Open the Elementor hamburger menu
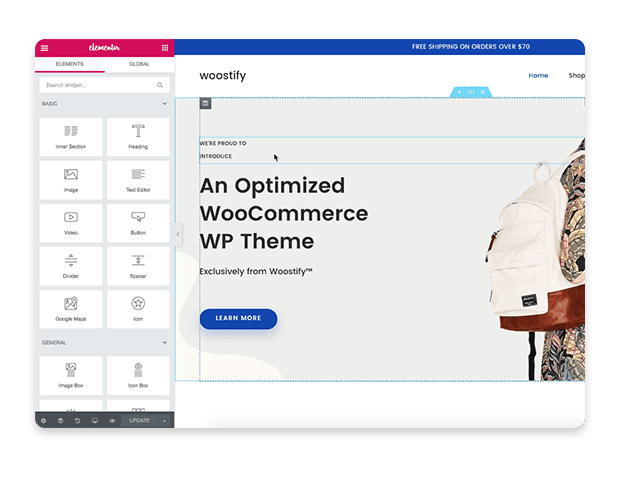The image size is (620, 480). (x=44, y=48)
